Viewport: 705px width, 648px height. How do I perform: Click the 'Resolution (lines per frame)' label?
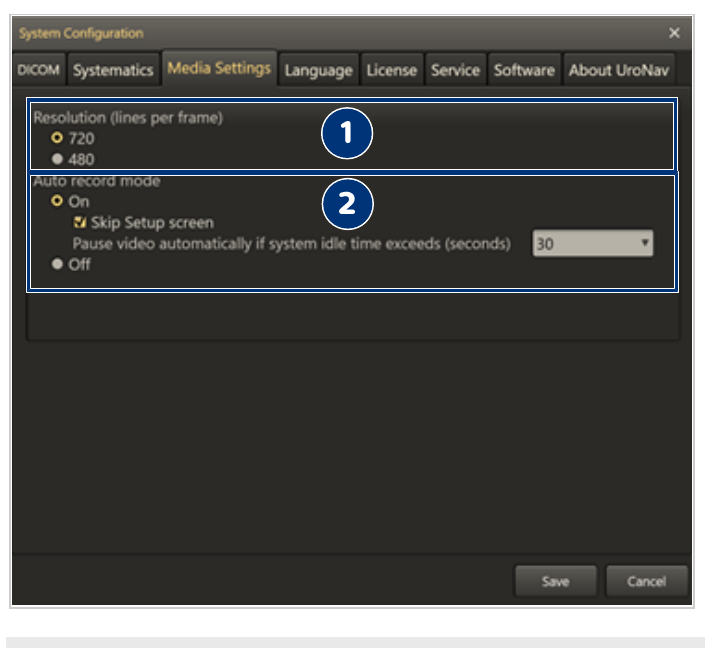pyautogui.click(x=128, y=118)
